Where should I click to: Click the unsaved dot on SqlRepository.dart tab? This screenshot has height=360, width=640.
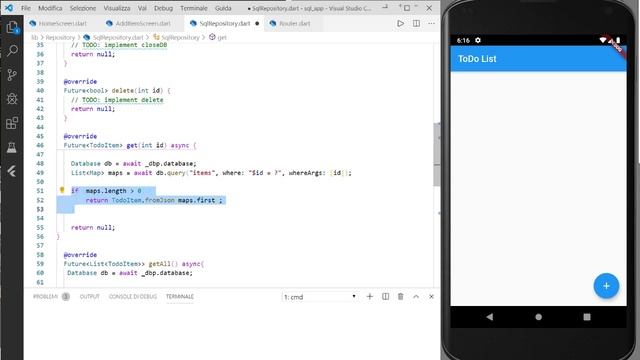[x=257, y=24]
